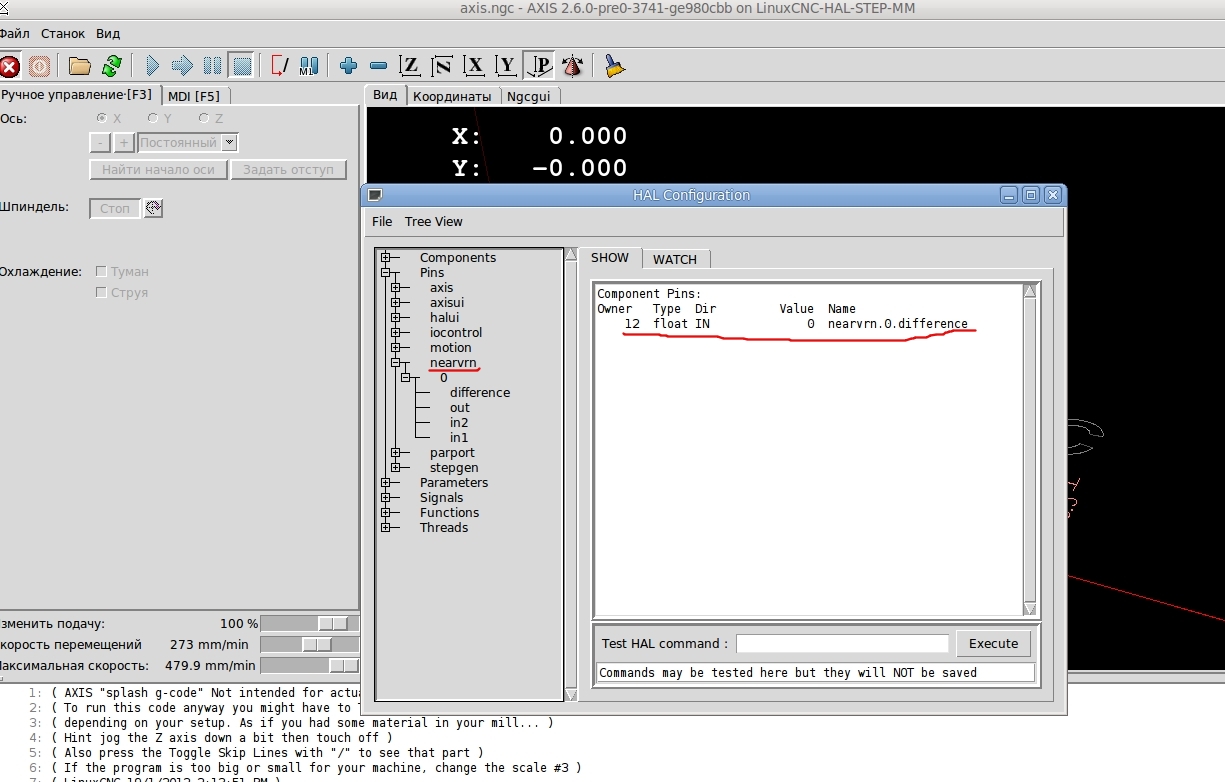The width and height of the screenshot is (1225, 782).
Task: Open a G-code file
Action: coord(80,67)
